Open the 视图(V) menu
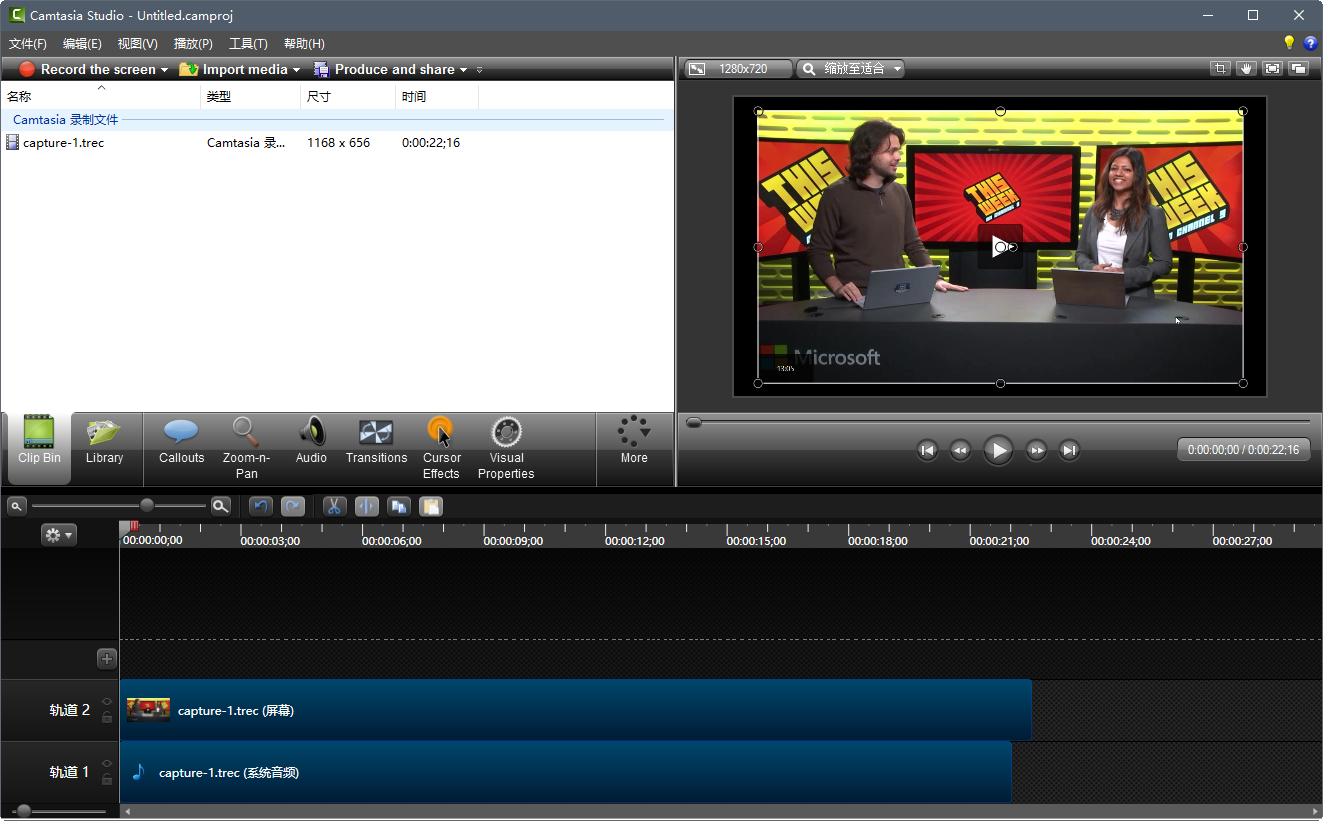Screen dimensions: 1323x821 137,44
